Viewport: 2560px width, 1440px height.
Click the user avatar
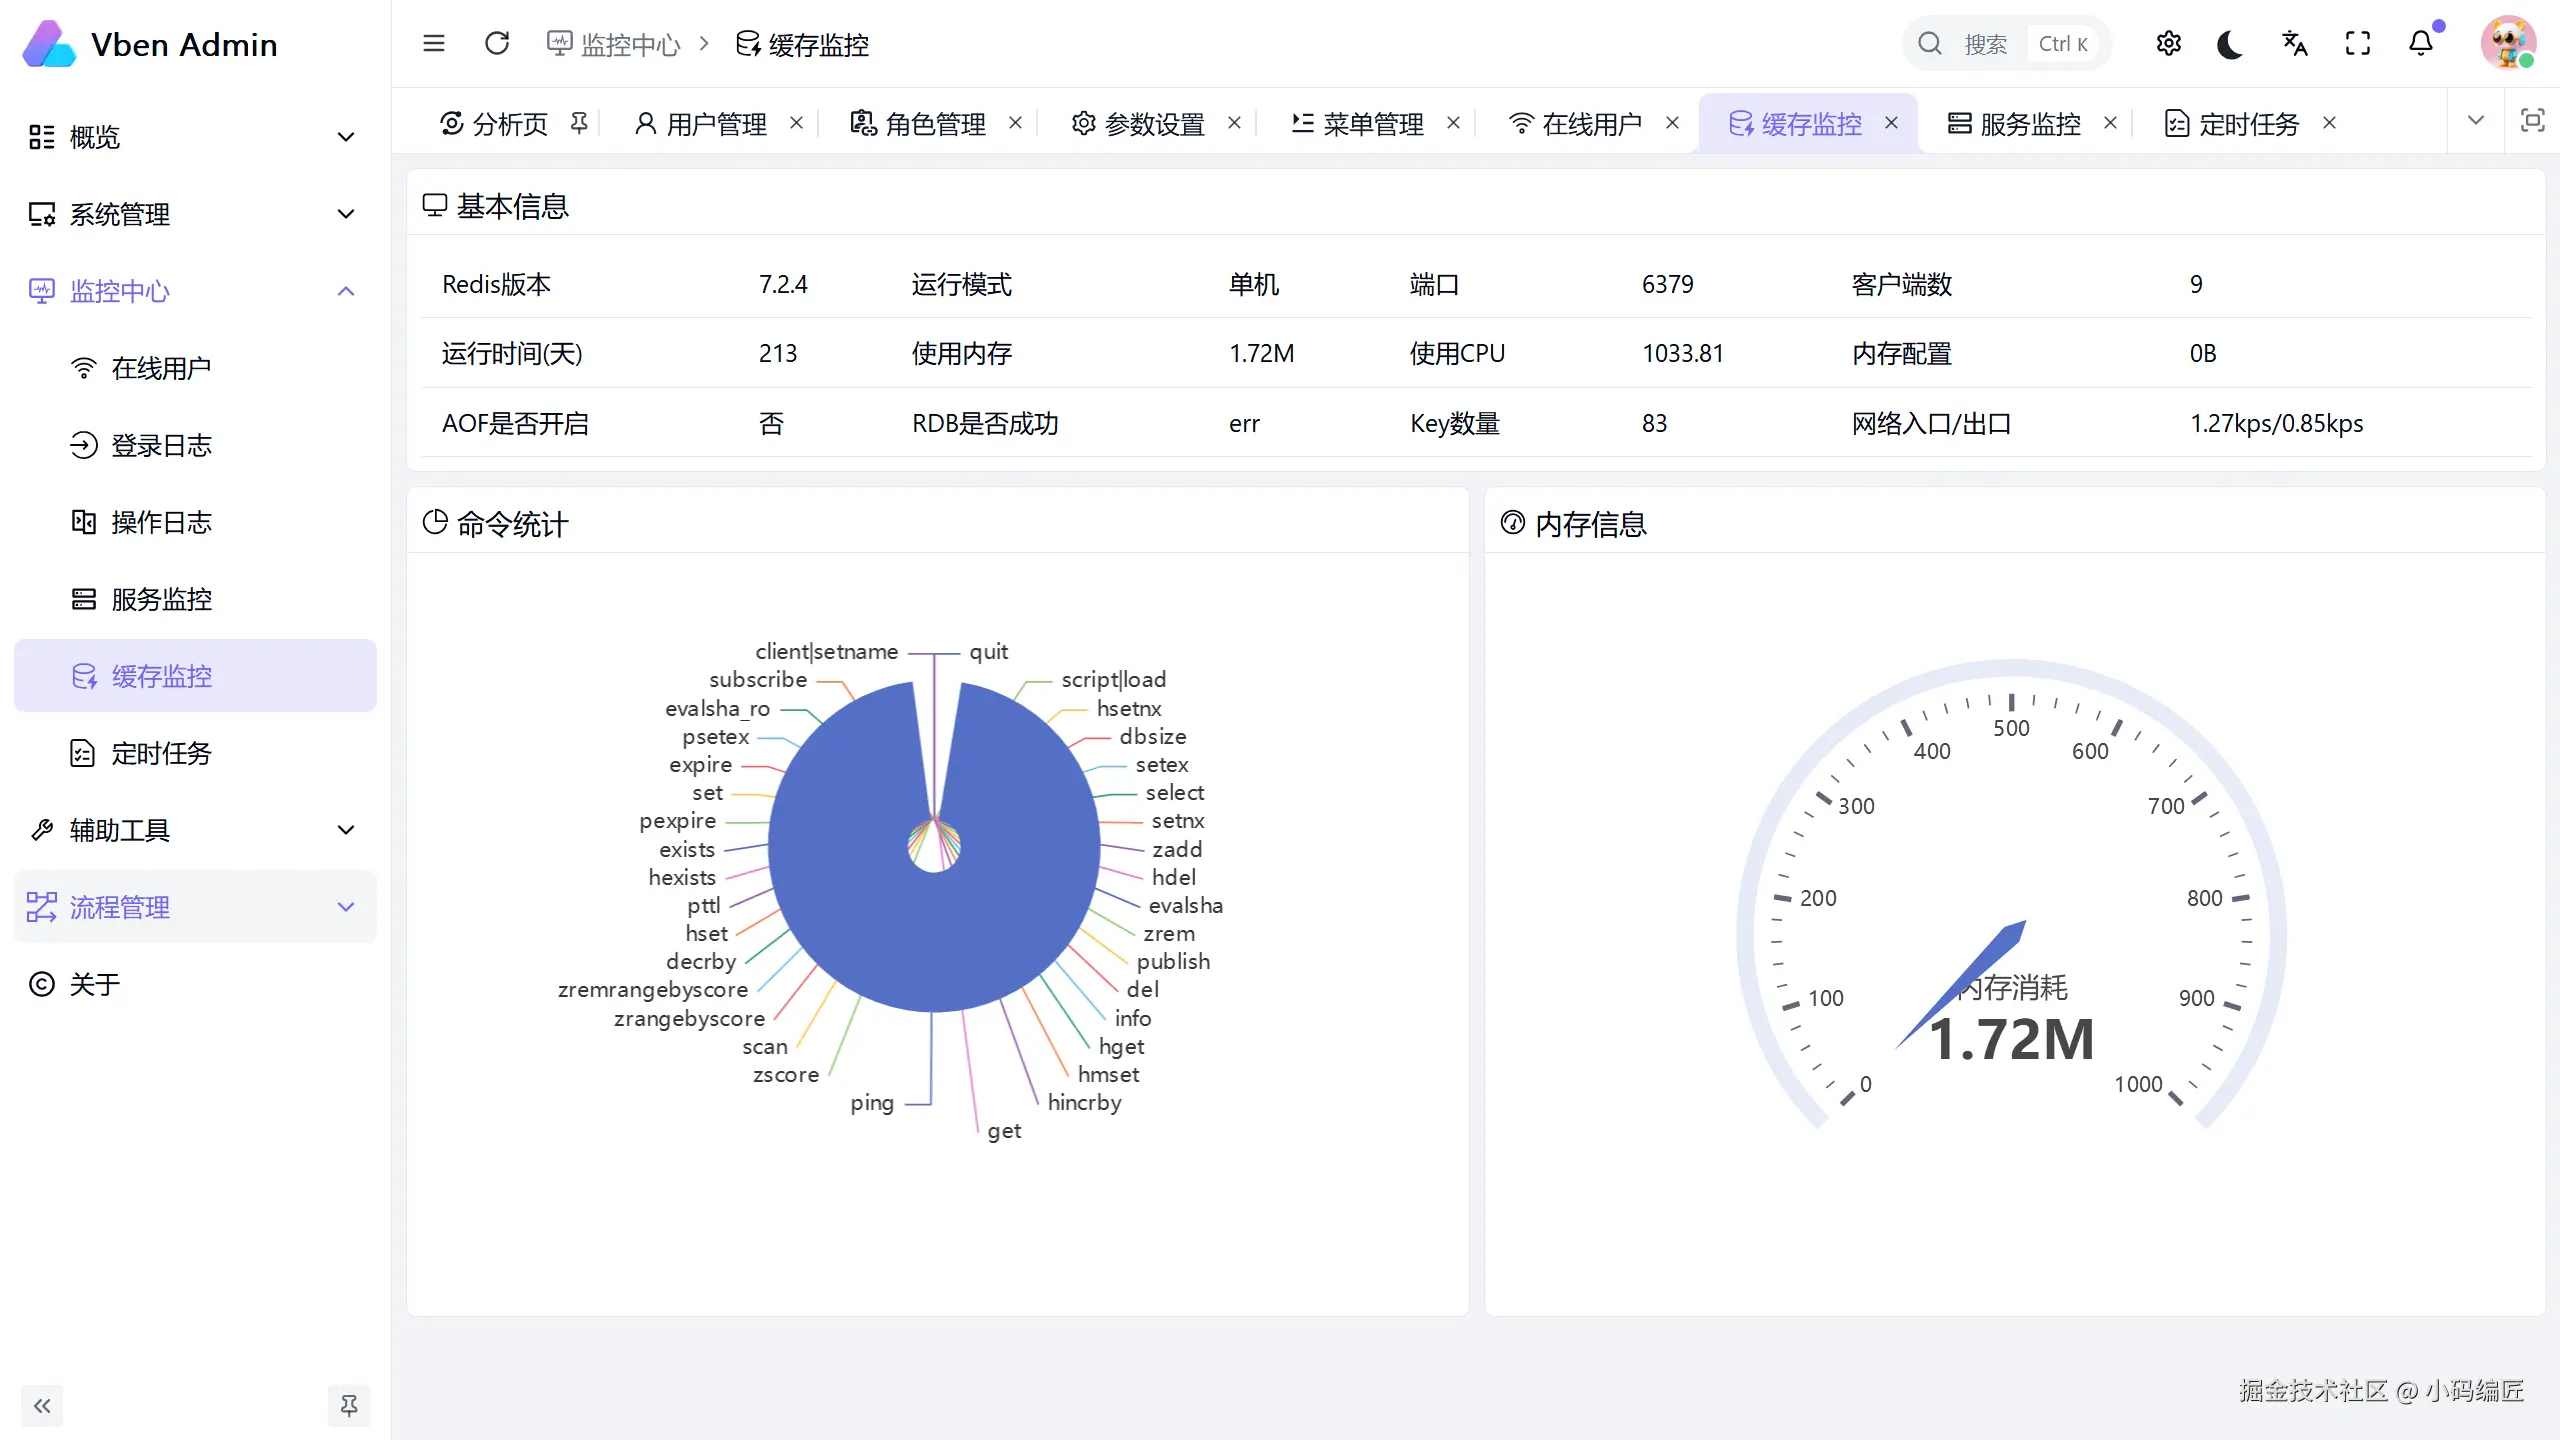coord(2507,44)
